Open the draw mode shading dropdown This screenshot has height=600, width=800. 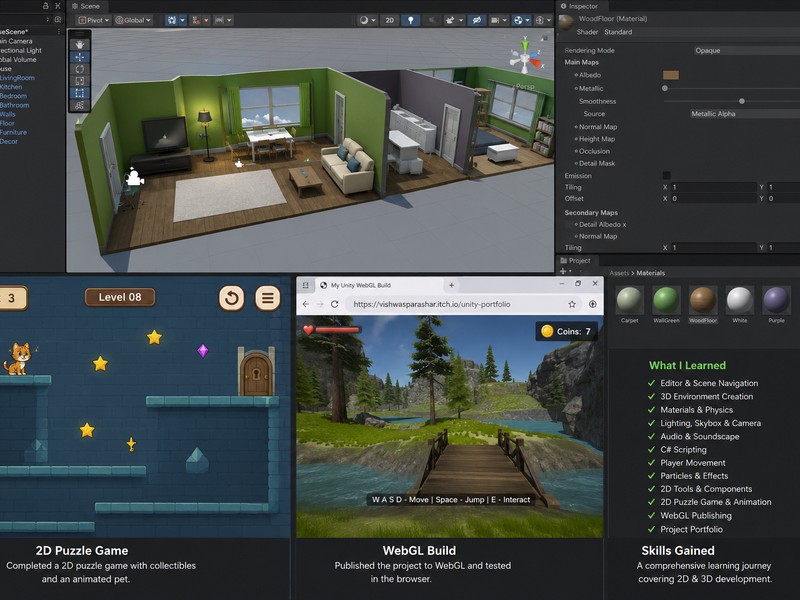pos(367,20)
